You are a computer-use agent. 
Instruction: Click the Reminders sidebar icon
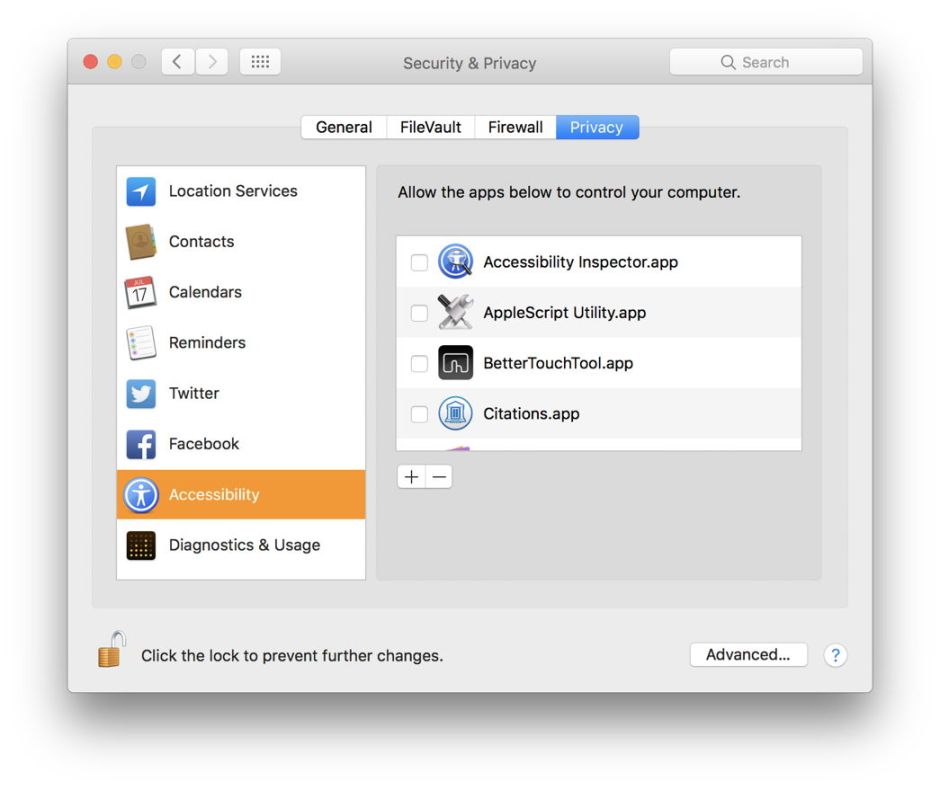coord(141,342)
